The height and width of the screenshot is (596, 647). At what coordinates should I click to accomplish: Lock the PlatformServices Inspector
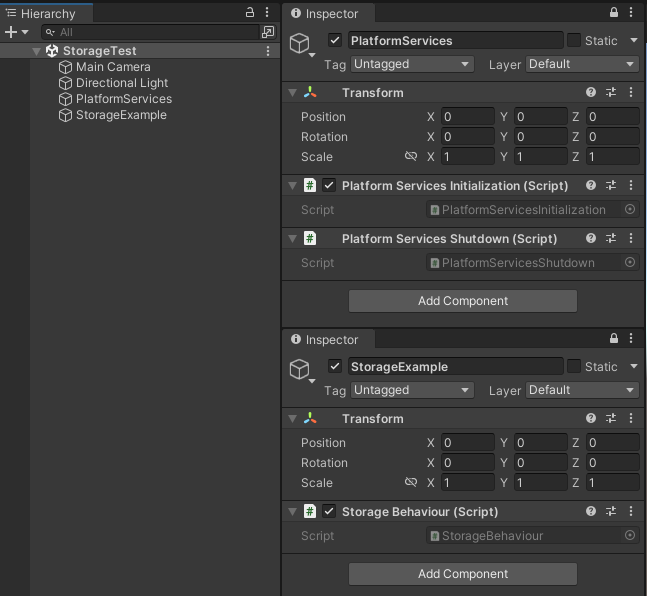[614, 12]
